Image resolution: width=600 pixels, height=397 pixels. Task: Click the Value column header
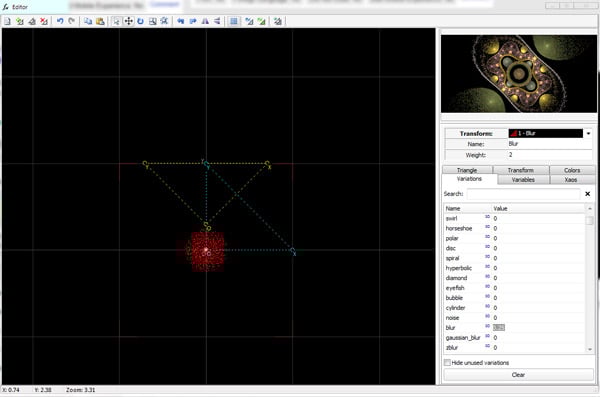point(538,209)
